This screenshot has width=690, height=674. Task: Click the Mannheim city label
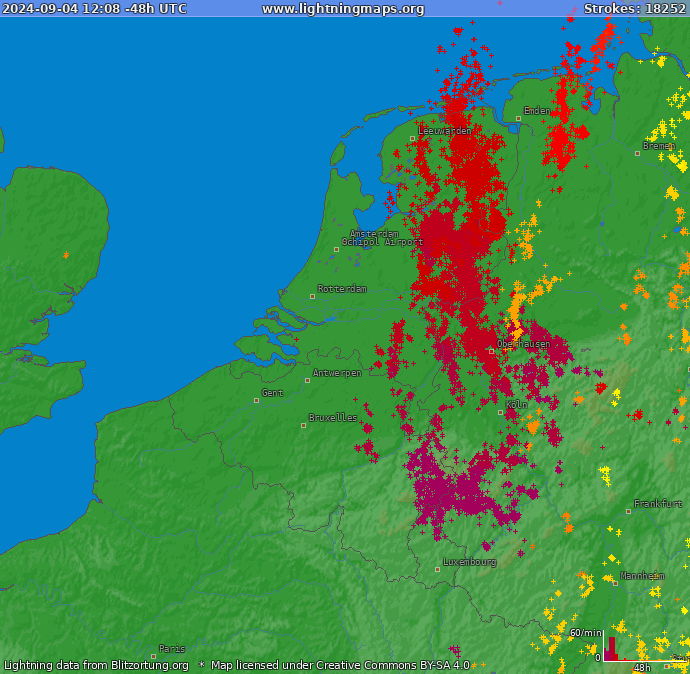pyautogui.click(x=642, y=575)
